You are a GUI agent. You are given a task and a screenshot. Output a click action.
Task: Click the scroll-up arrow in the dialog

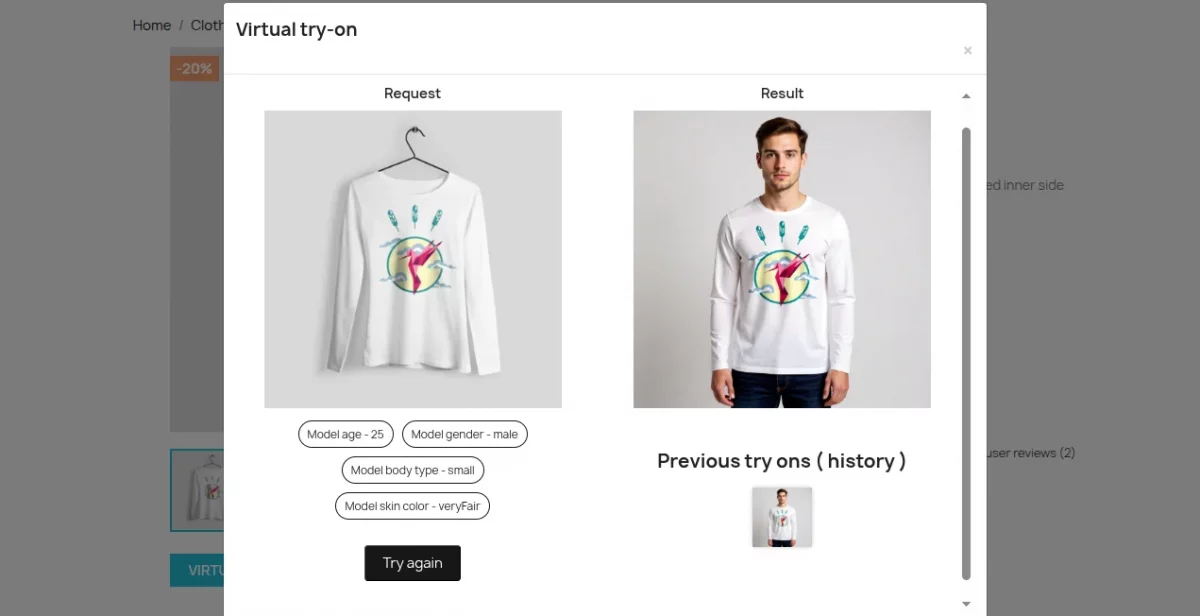click(x=965, y=95)
